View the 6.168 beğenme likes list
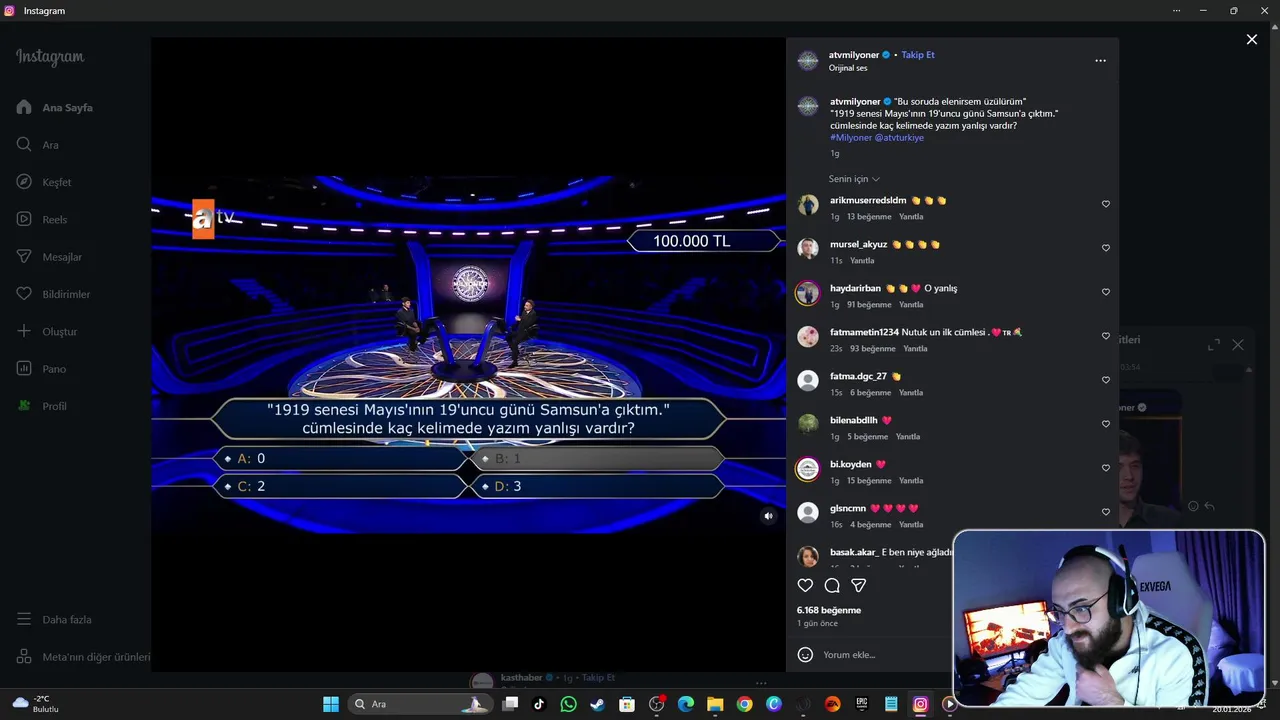Screen dimensions: 1280x720 (x=829, y=610)
